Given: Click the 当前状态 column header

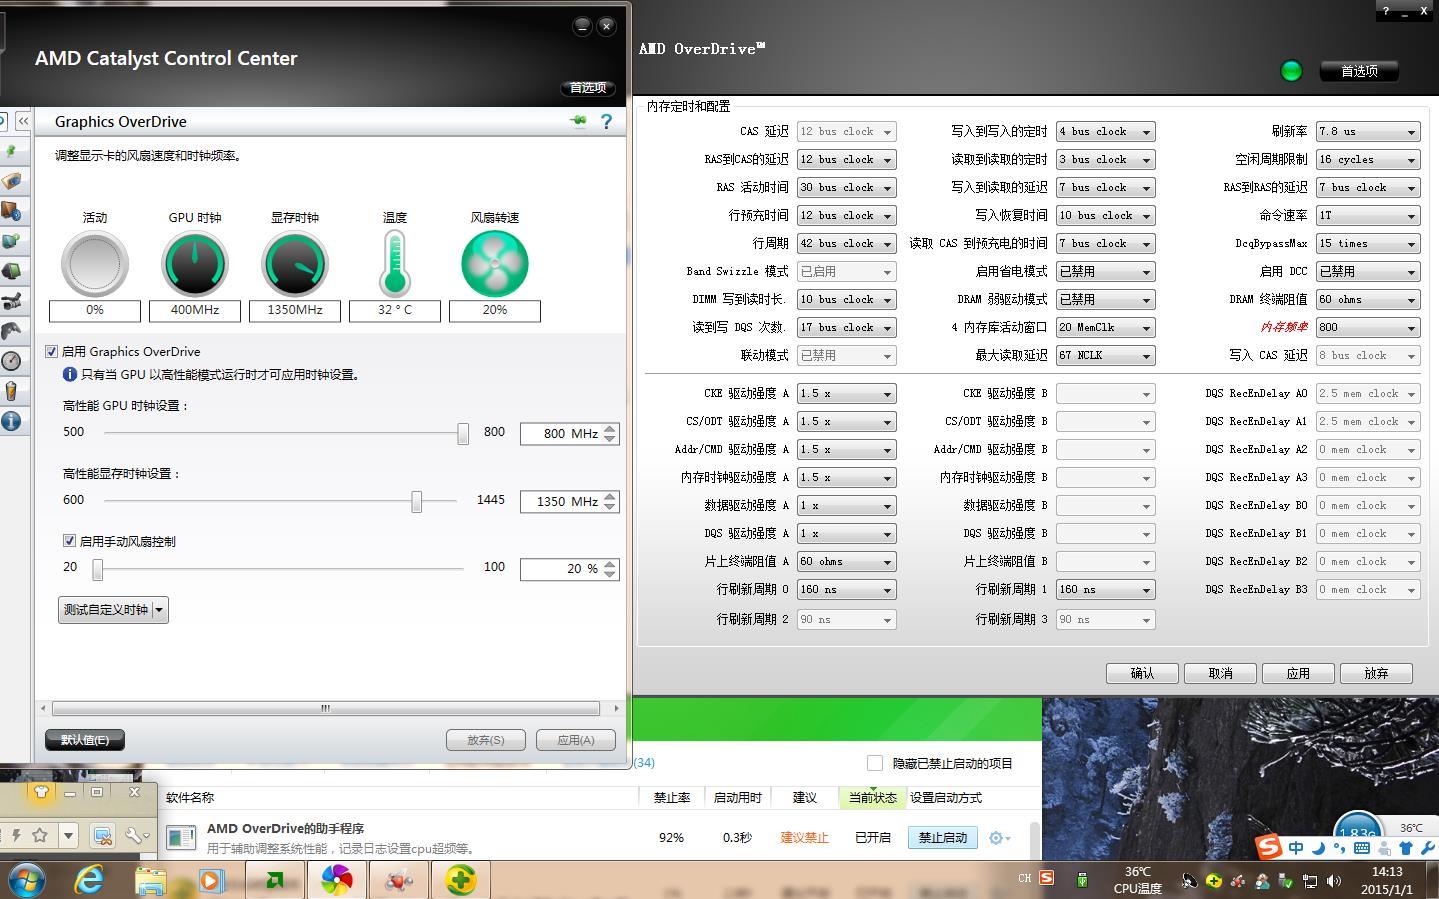Looking at the screenshot, I should pyautogui.click(x=873, y=797).
